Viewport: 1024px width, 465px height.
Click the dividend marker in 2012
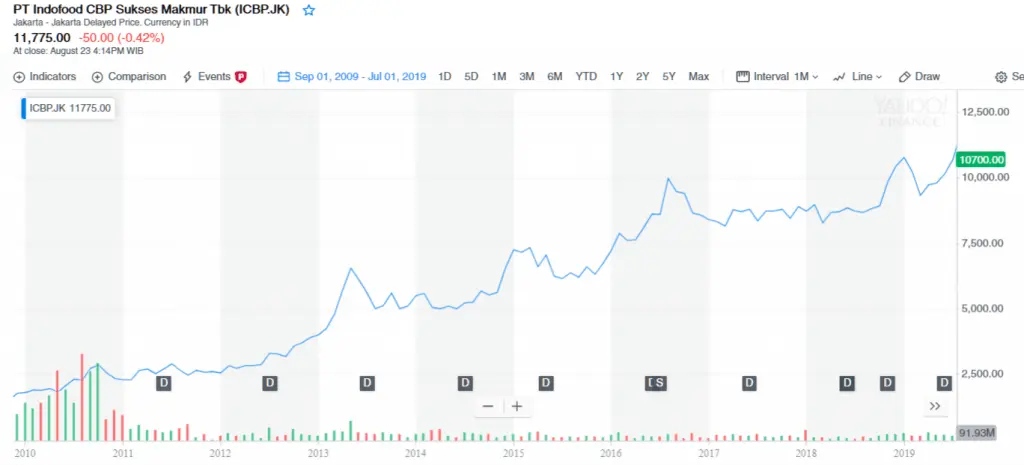click(270, 383)
